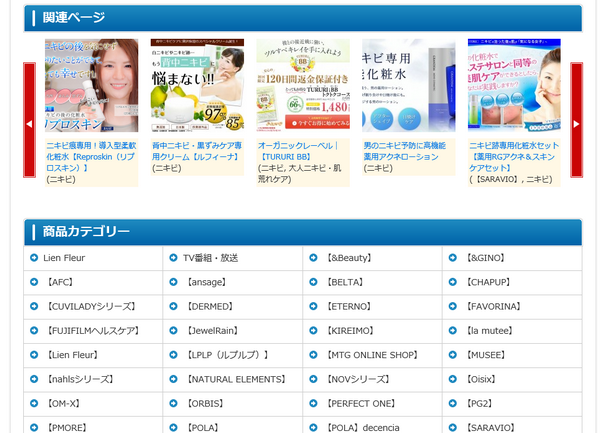This screenshot has height=433, width=600.
Task: Click the left carousel arrow button
Action: point(29,121)
